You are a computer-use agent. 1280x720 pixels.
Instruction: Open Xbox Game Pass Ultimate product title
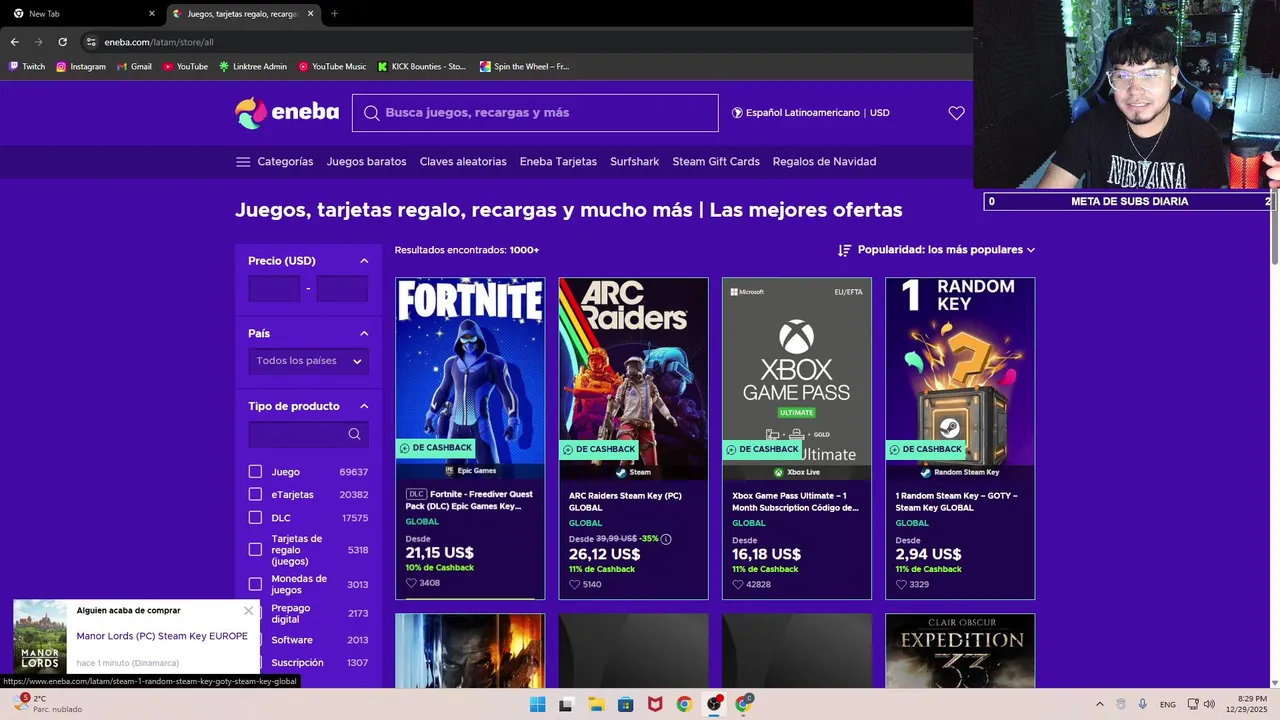click(x=795, y=501)
